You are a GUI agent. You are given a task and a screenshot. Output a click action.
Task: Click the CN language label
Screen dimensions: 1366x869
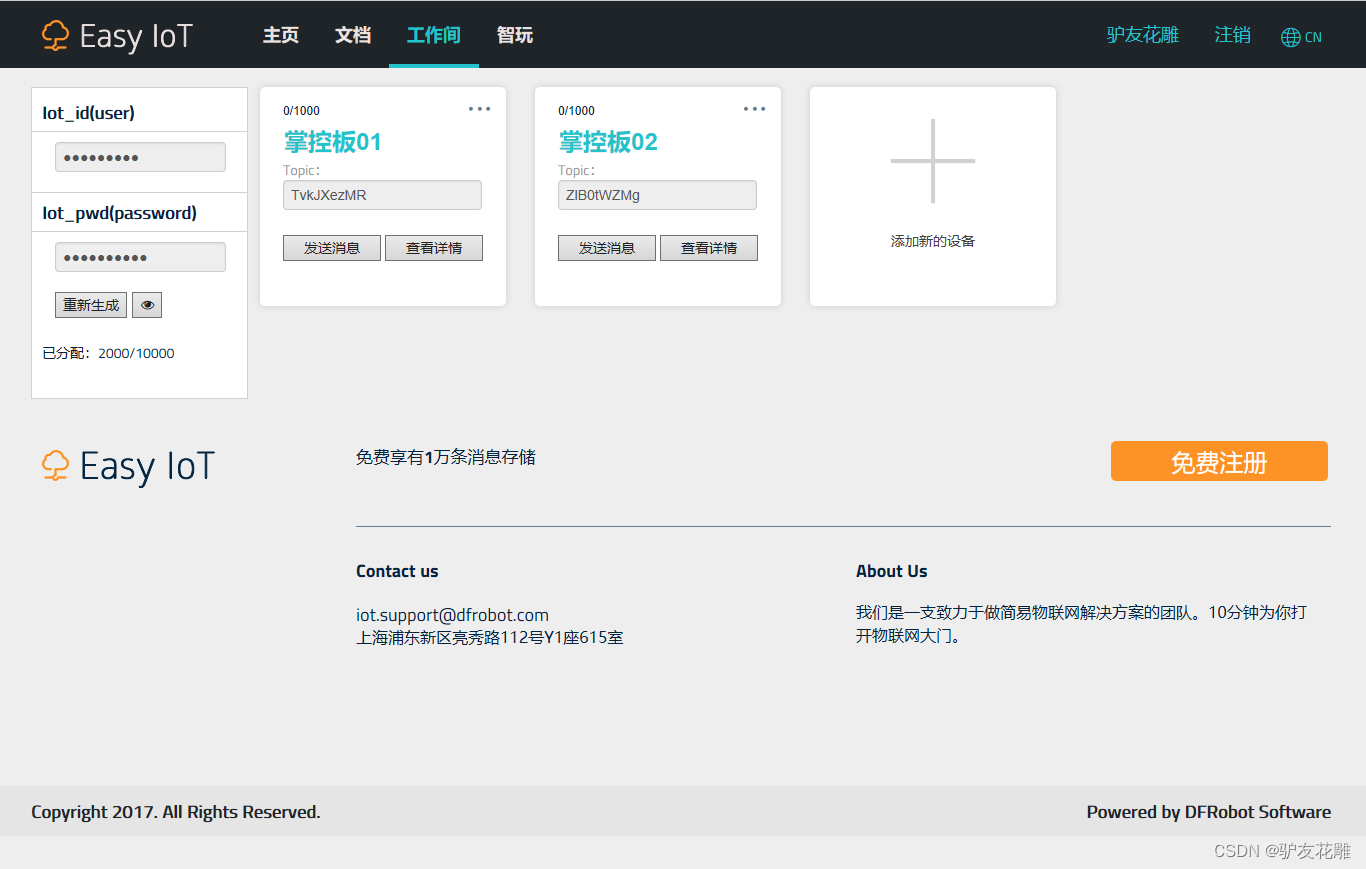1313,37
